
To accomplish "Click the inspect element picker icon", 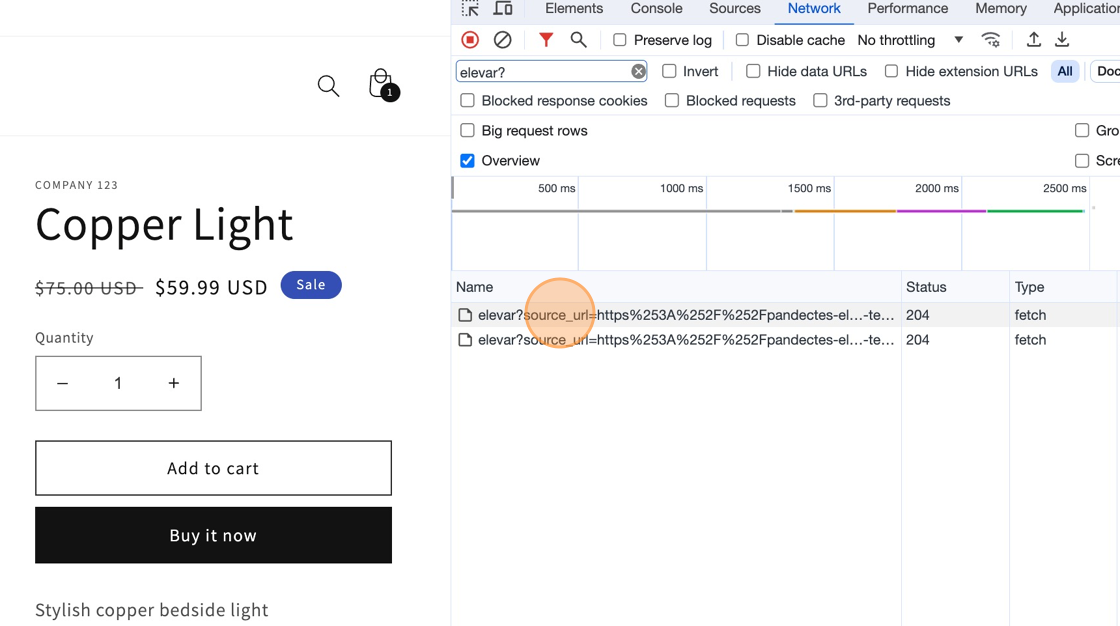I will pyautogui.click(x=470, y=9).
